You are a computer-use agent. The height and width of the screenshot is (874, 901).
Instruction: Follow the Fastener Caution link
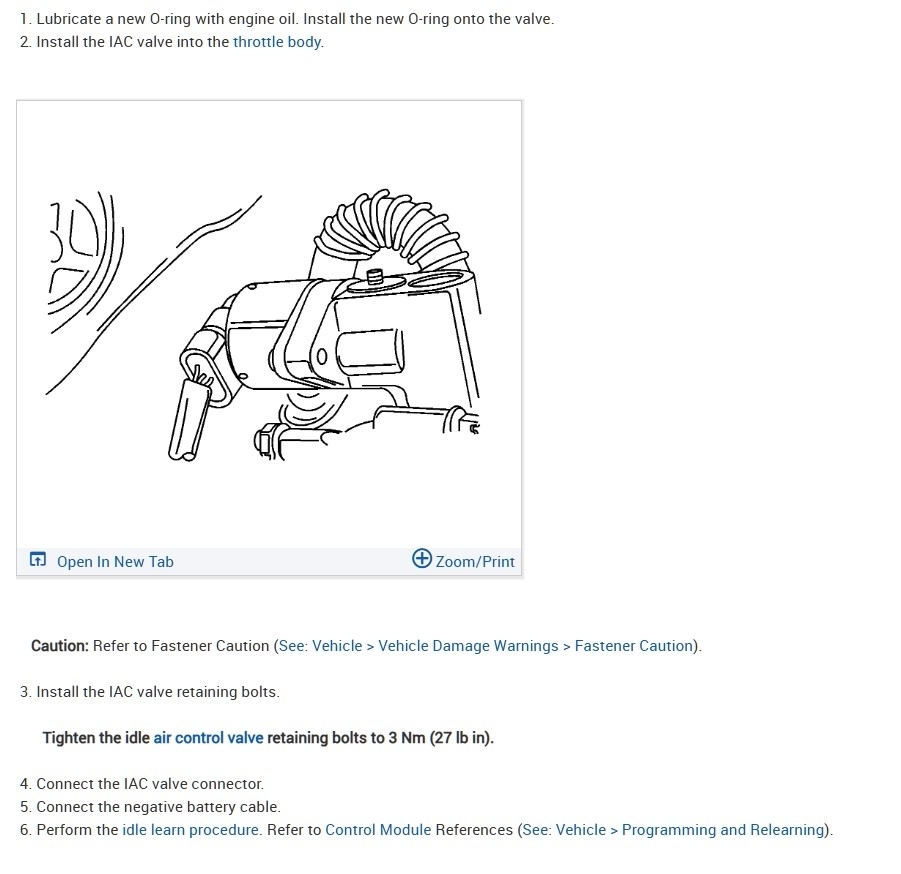pyautogui.click(x=634, y=646)
